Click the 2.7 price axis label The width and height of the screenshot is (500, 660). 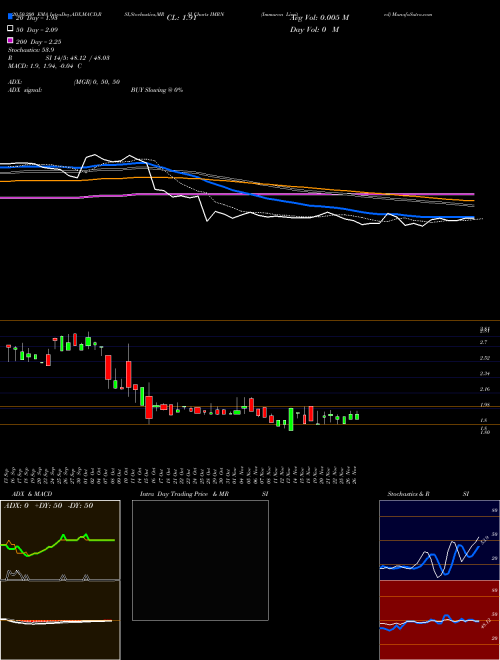click(483, 342)
